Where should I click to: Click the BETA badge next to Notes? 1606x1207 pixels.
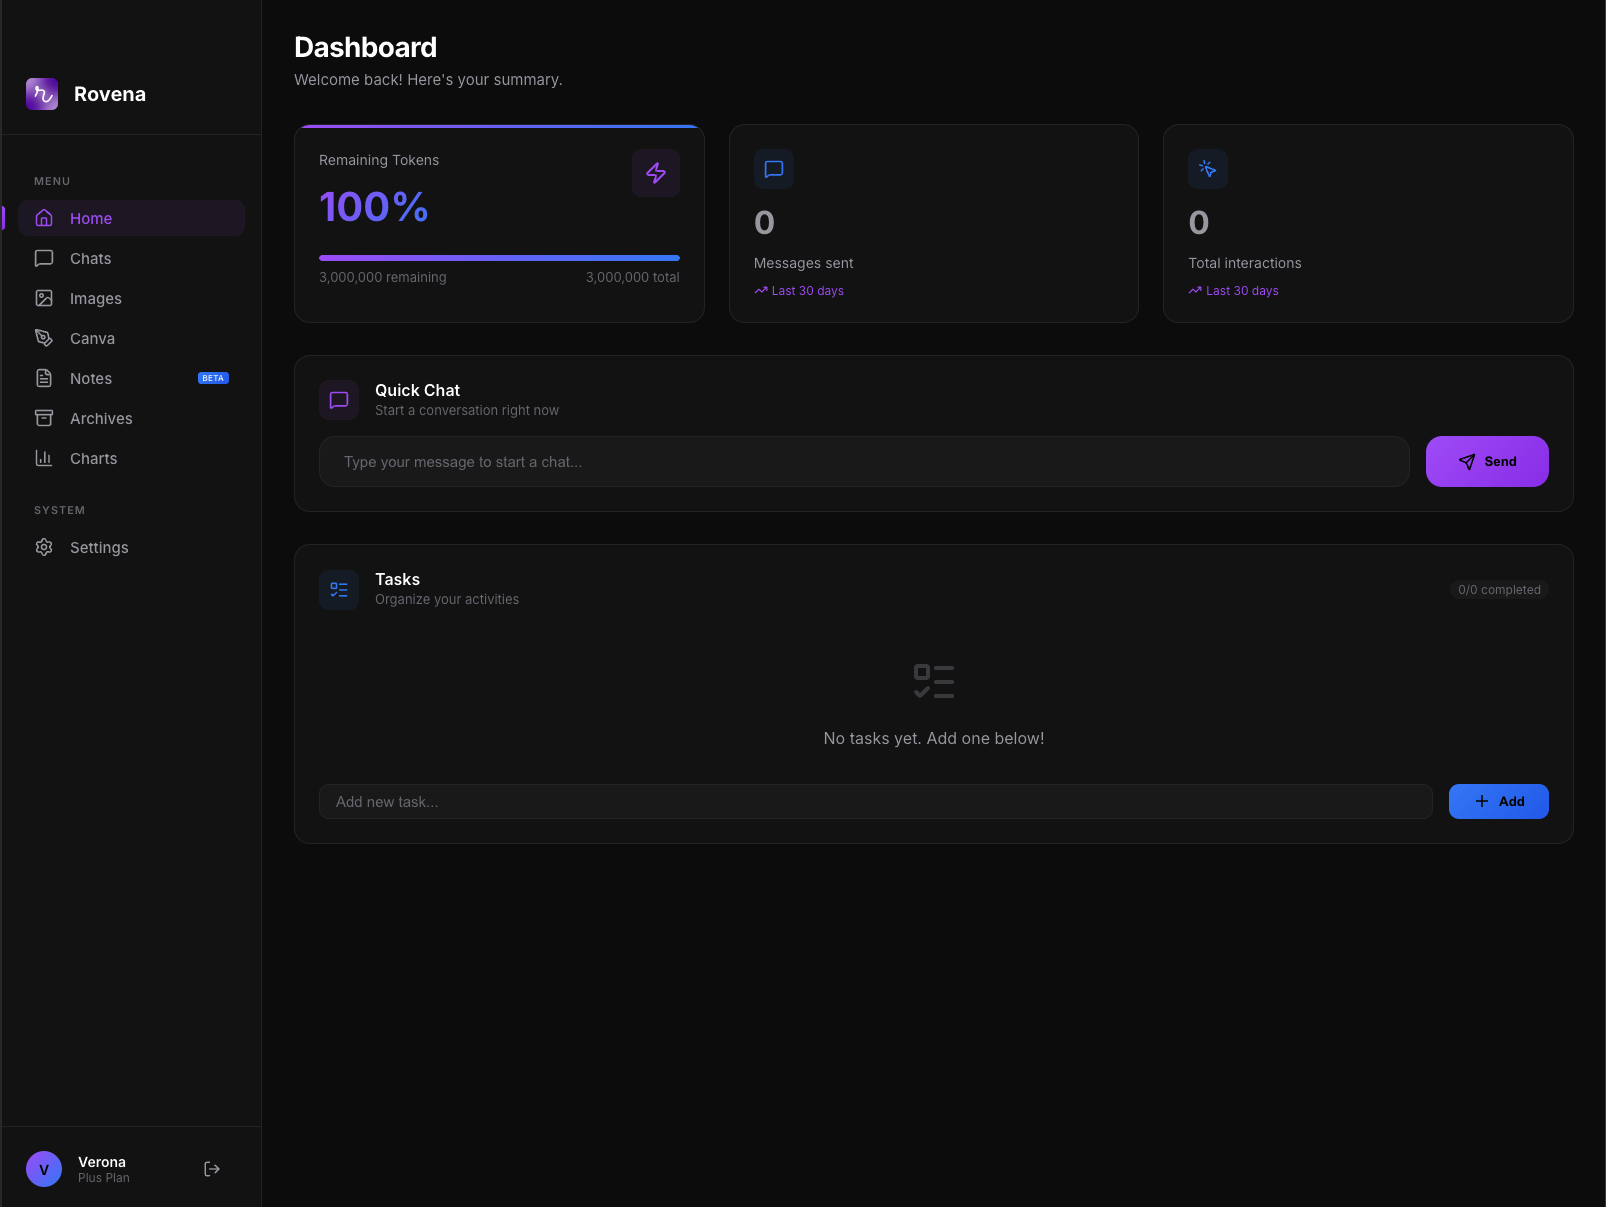pyautogui.click(x=213, y=378)
